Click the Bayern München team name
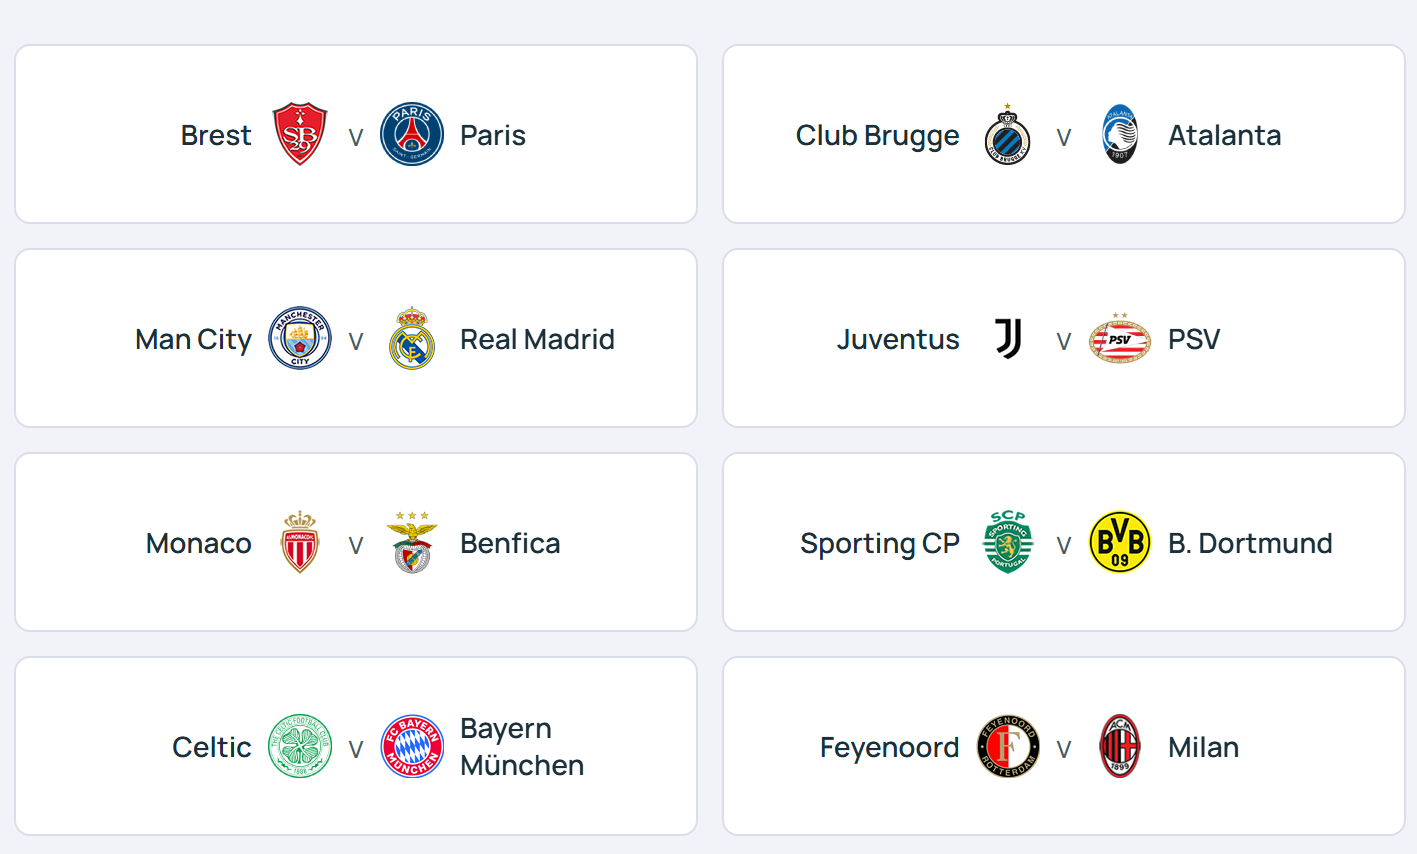 pos(522,746)
